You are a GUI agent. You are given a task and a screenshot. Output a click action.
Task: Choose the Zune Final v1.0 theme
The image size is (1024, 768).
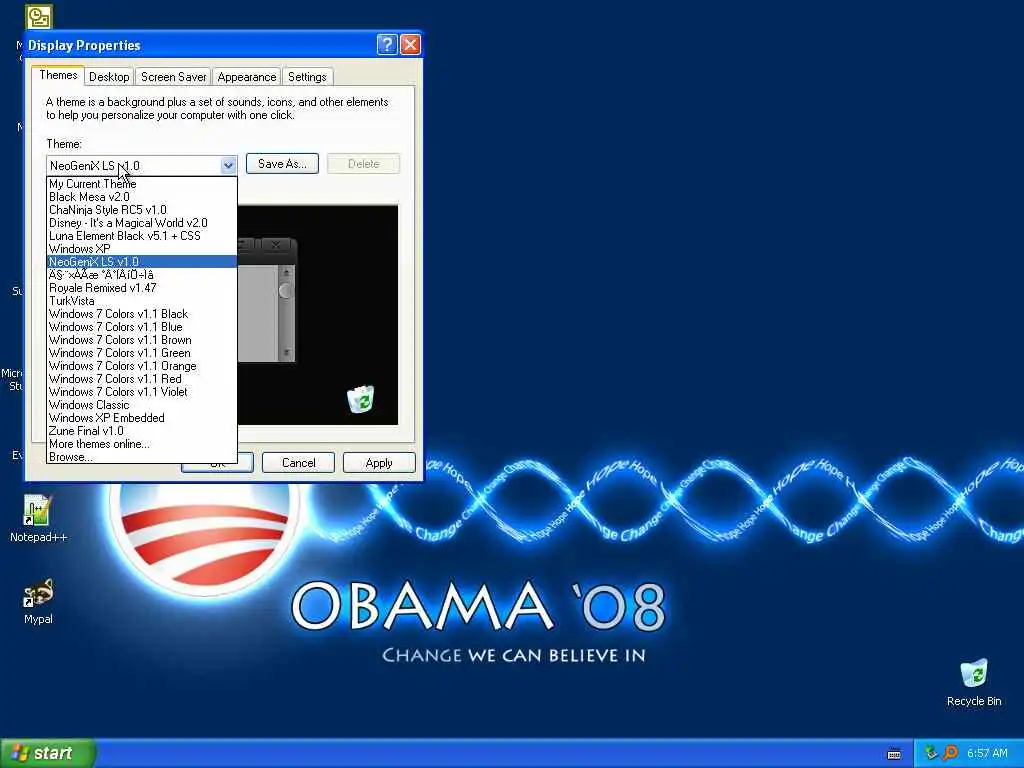click(142, 431)
